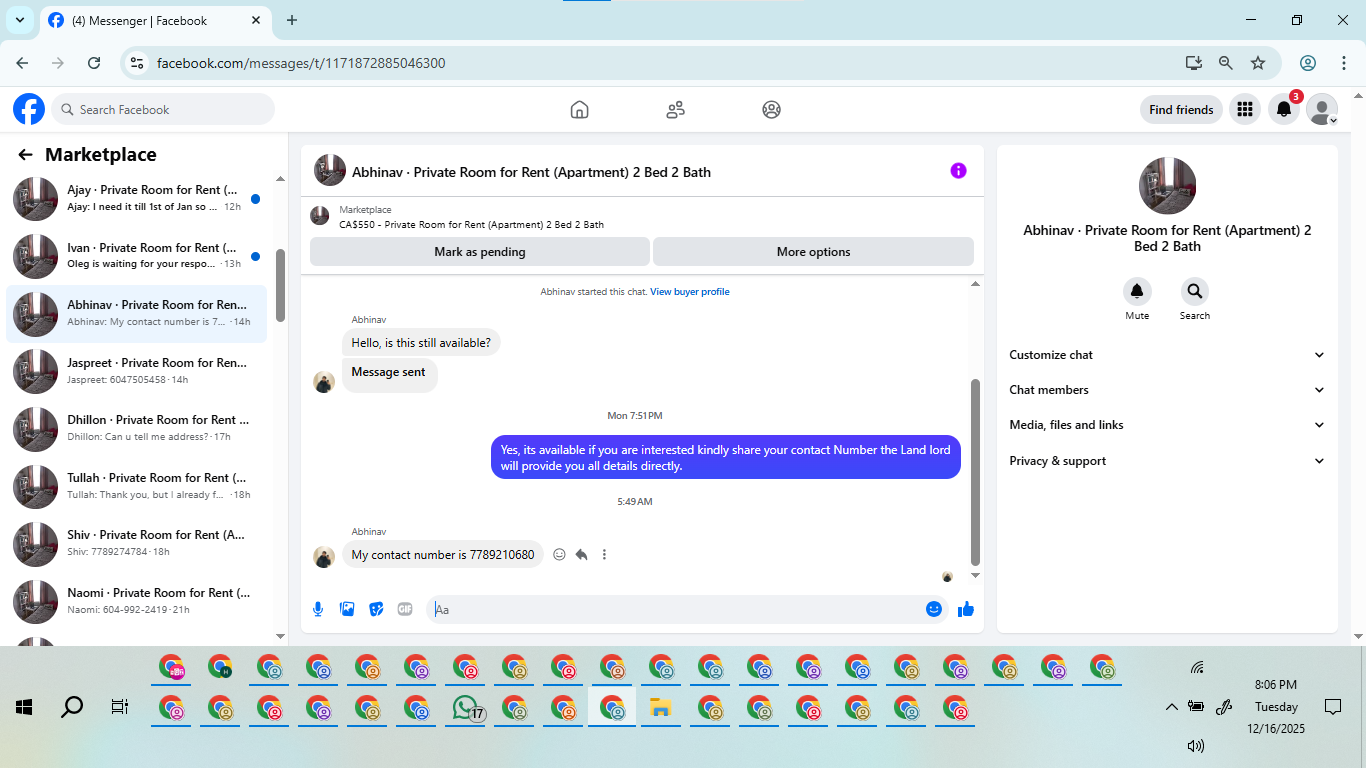Viewport: 1366px width, 768px height.
Task: Select the Messenger | Facebook tab
Action: click(x=155, y=20)
